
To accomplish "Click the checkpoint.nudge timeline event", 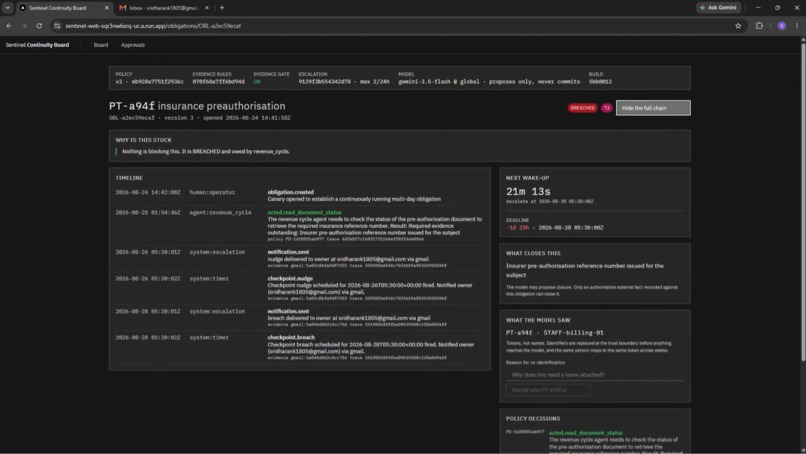I will (290, 279).
